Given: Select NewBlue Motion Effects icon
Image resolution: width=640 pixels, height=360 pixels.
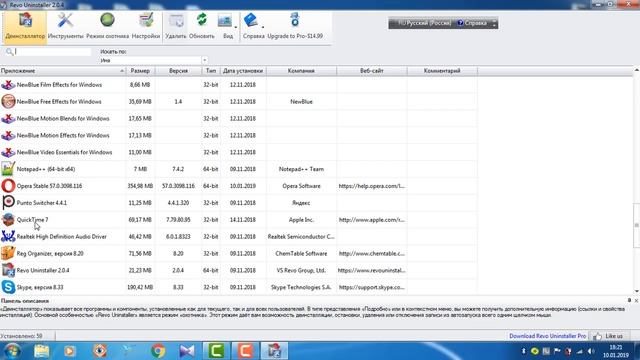Looking at the screenshot, I should tap(8, 136).
